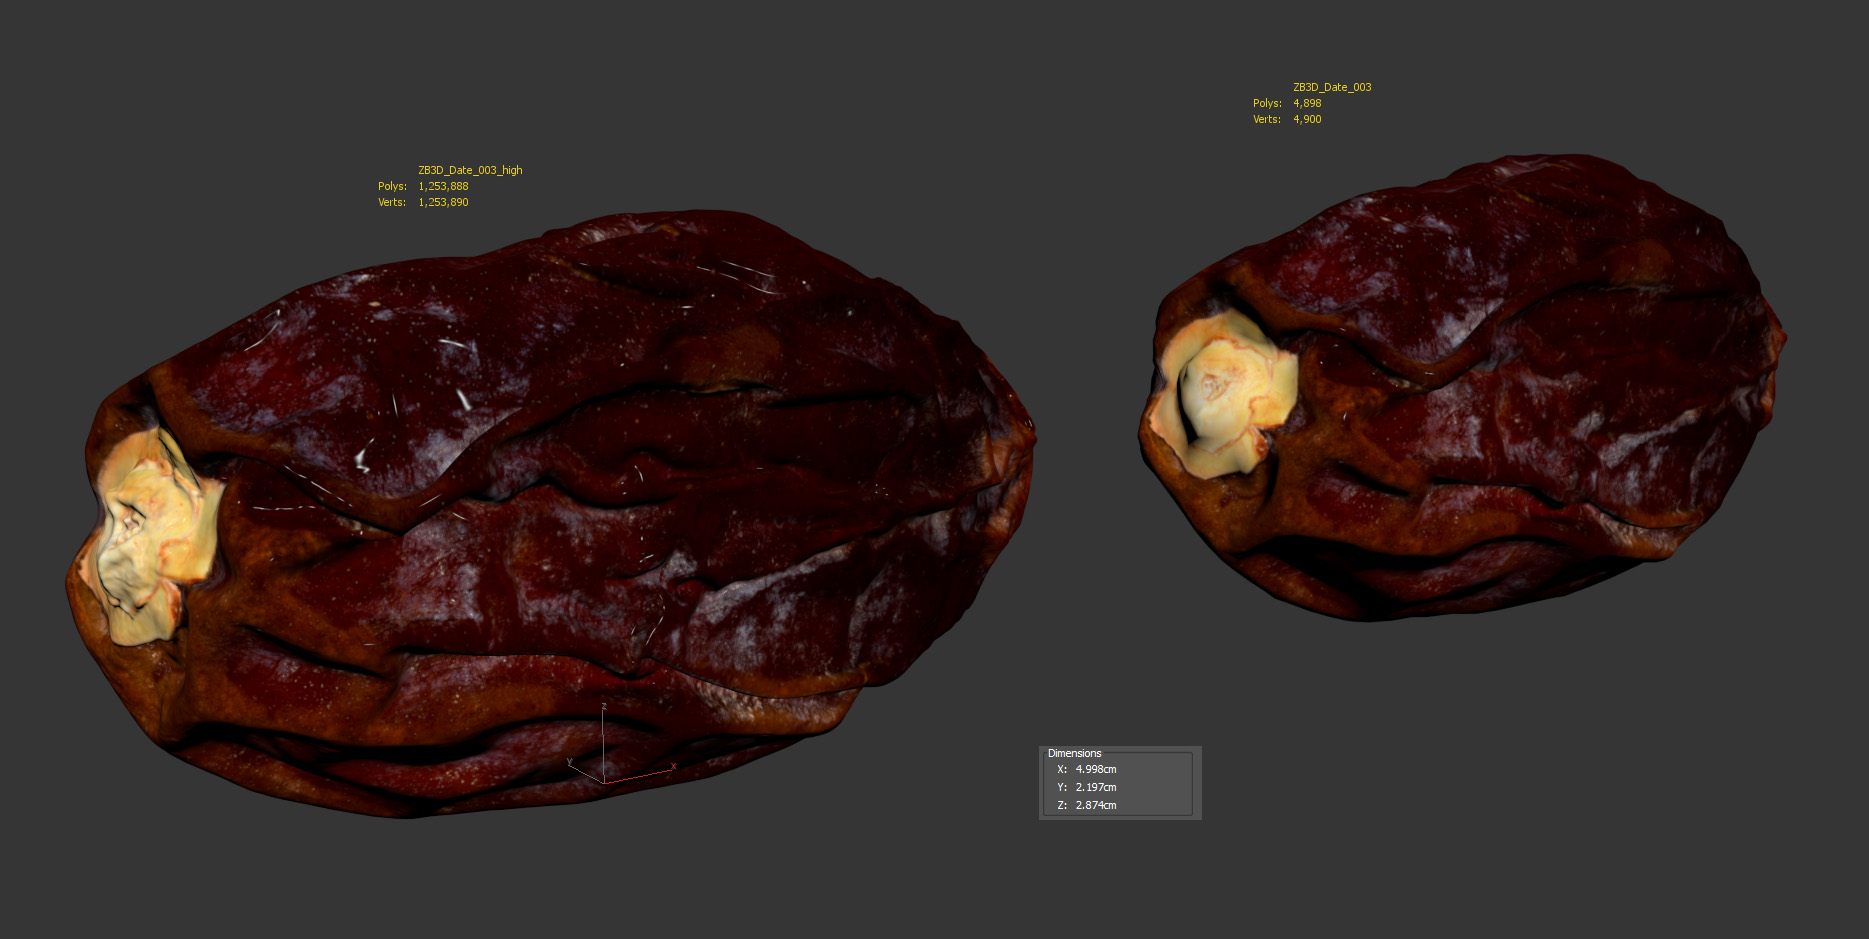Click the 1,253,888 polys count value
The height and width of the screenshot is (939, 1869).
pyautogui.click(x=443, y=186)
